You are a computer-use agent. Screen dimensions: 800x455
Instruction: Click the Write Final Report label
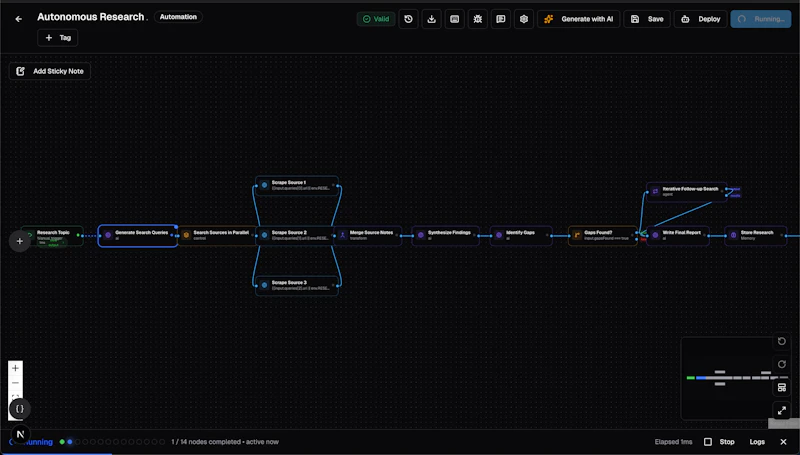[682, 232]
